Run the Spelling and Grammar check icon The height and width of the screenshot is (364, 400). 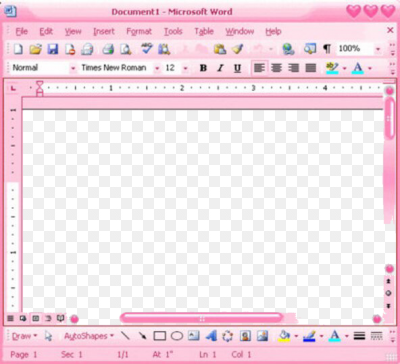[x=146, y=49]
